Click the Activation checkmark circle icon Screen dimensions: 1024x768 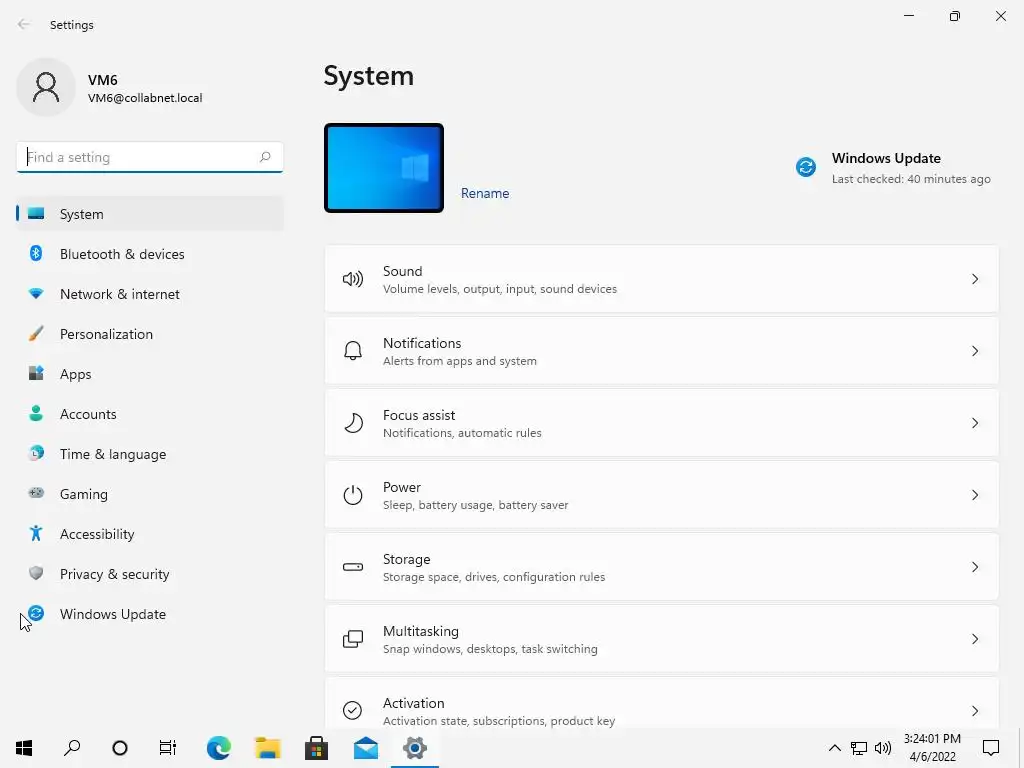353,710
